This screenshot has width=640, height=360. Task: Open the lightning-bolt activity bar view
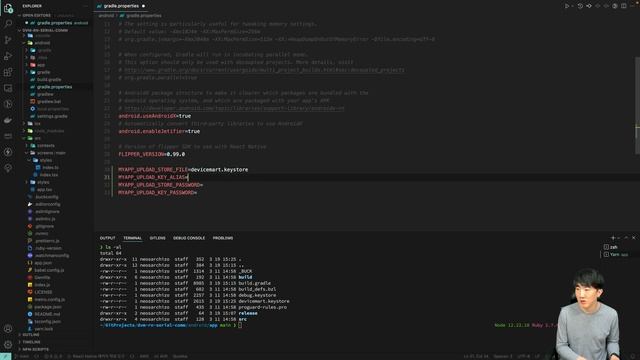8,152
